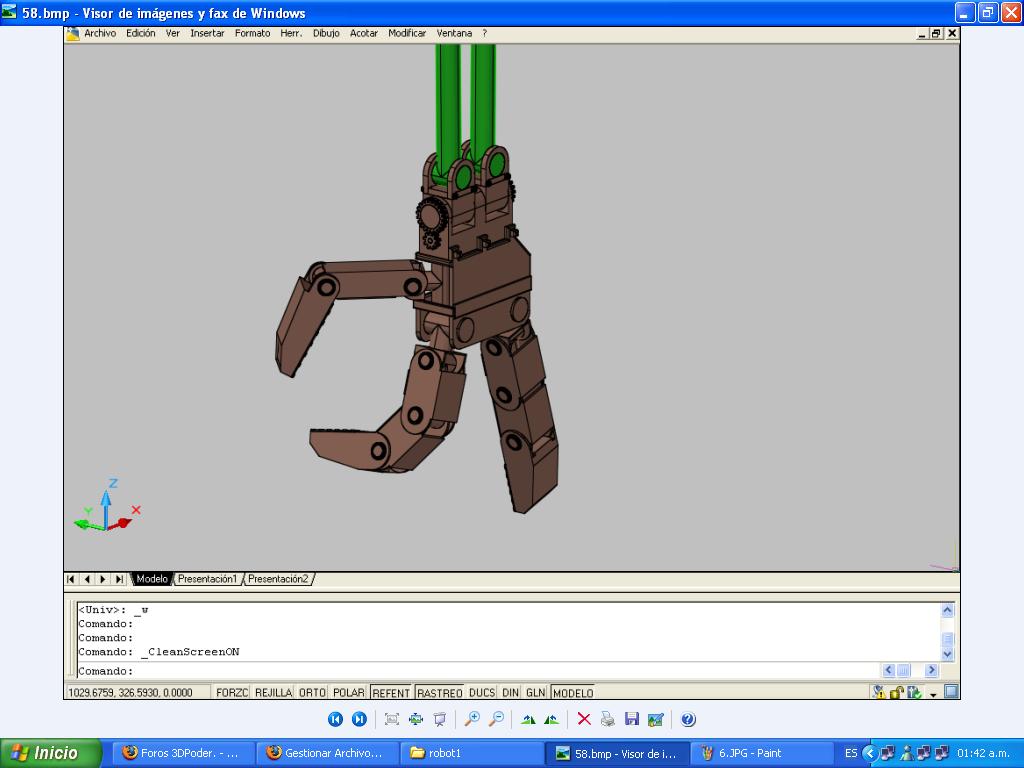Open the Edición menu
The width and height of the screenshot is (1024, 768).
[x=140, y=33]
